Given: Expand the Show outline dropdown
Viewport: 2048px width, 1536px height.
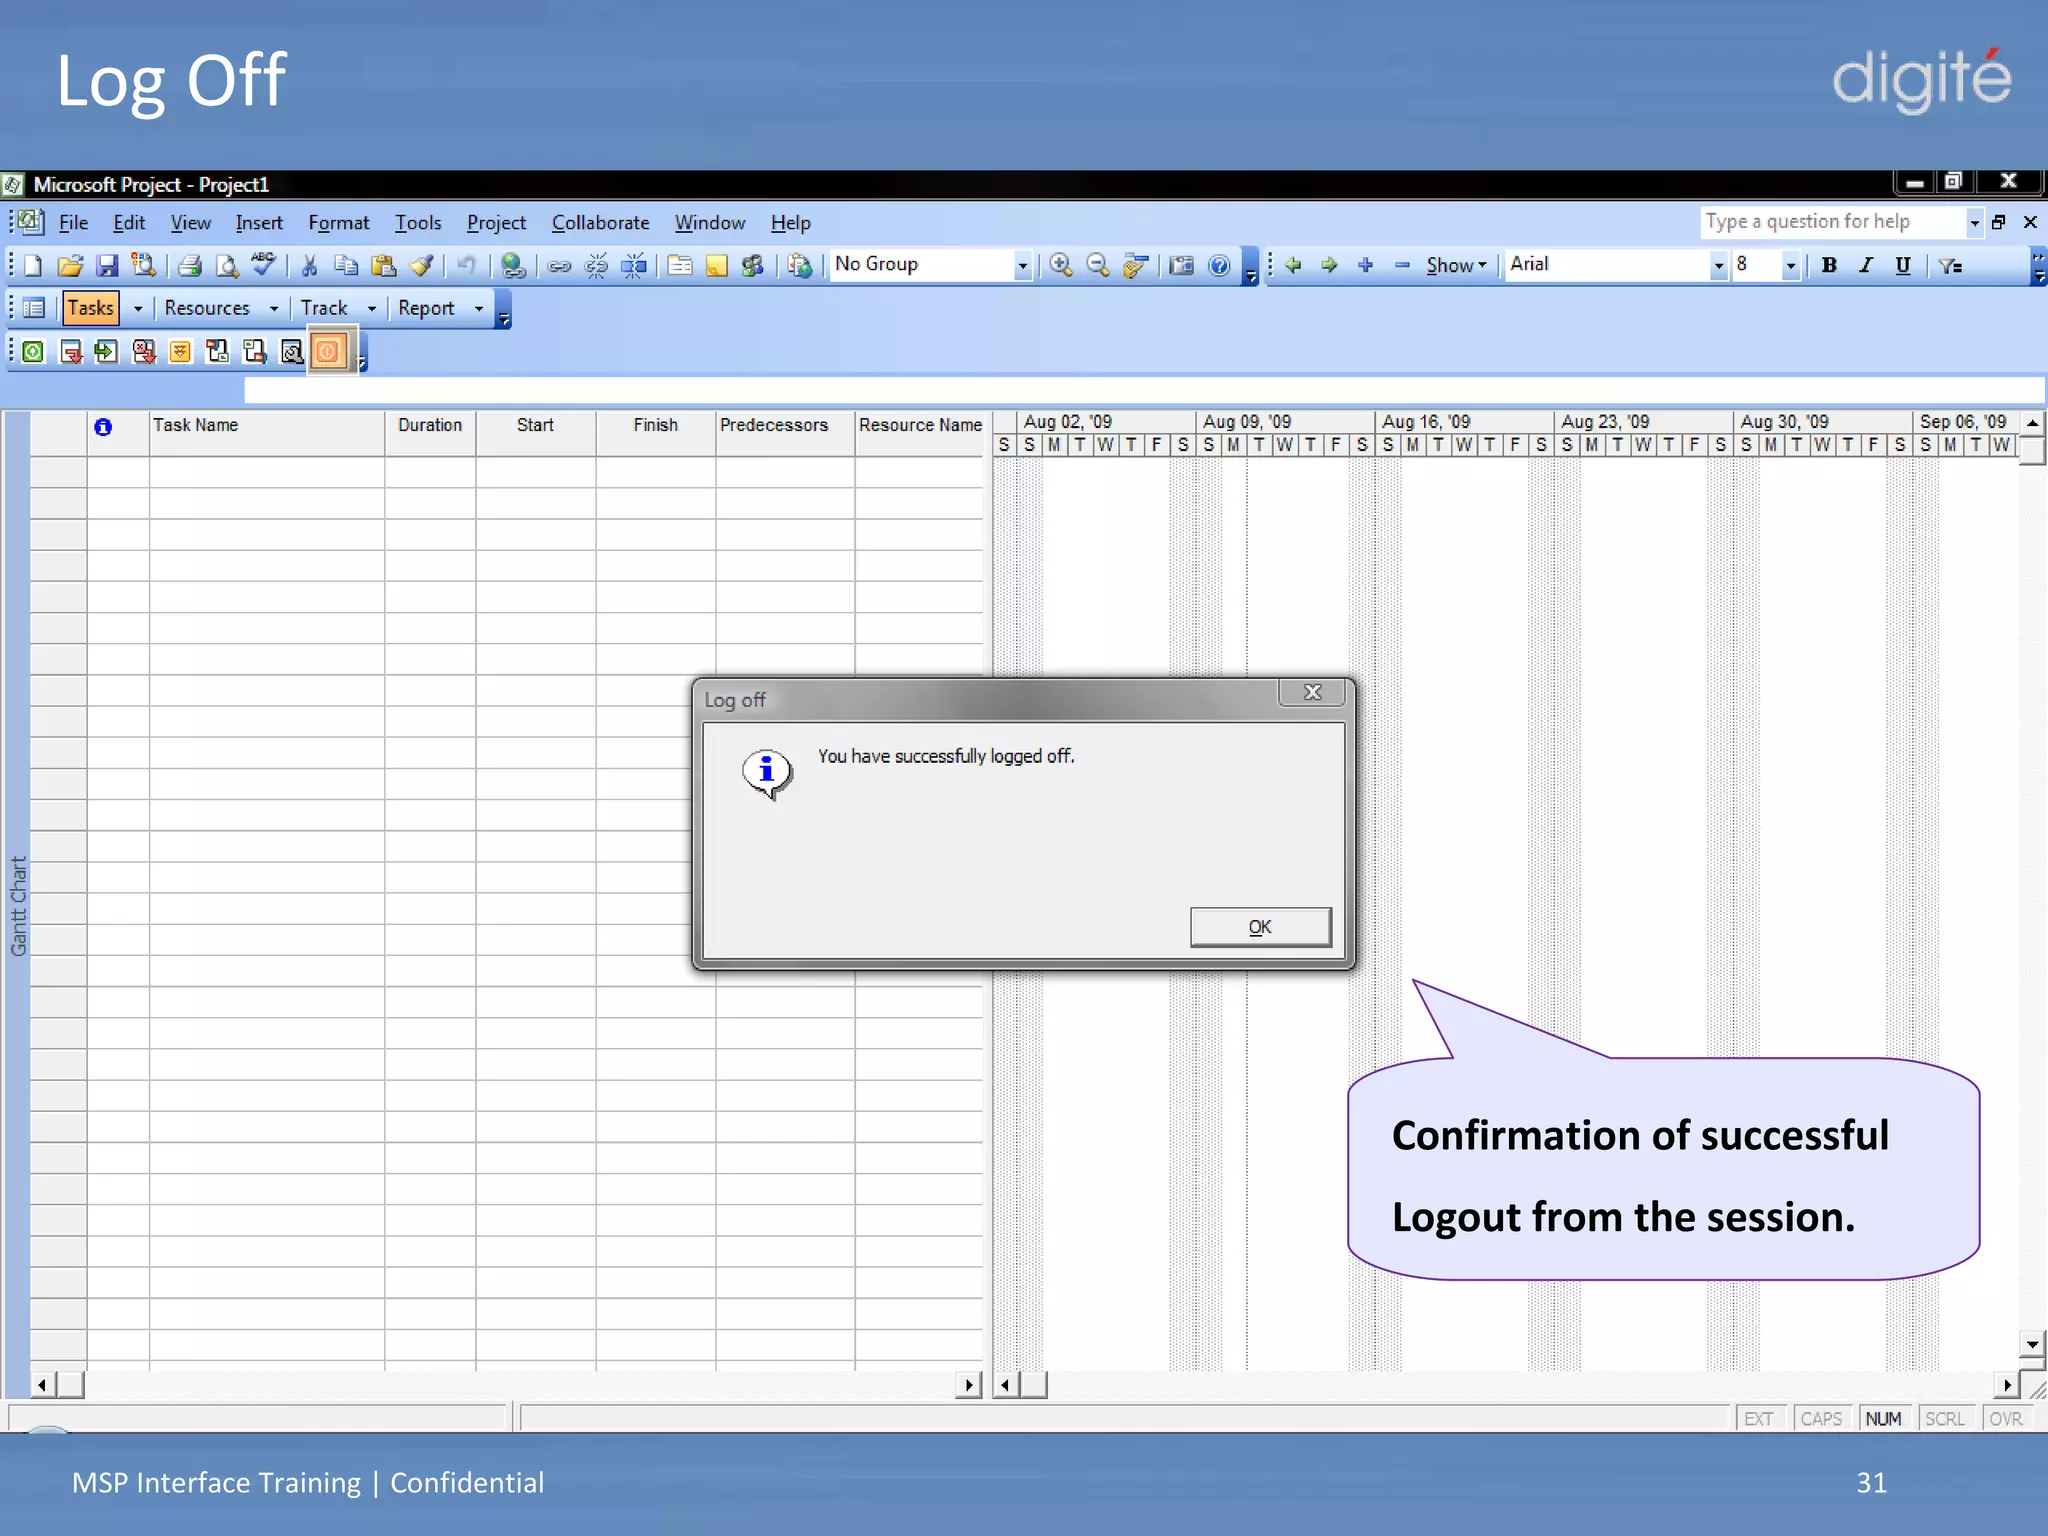Looking at the screenshot, I should click(1456, 265).
